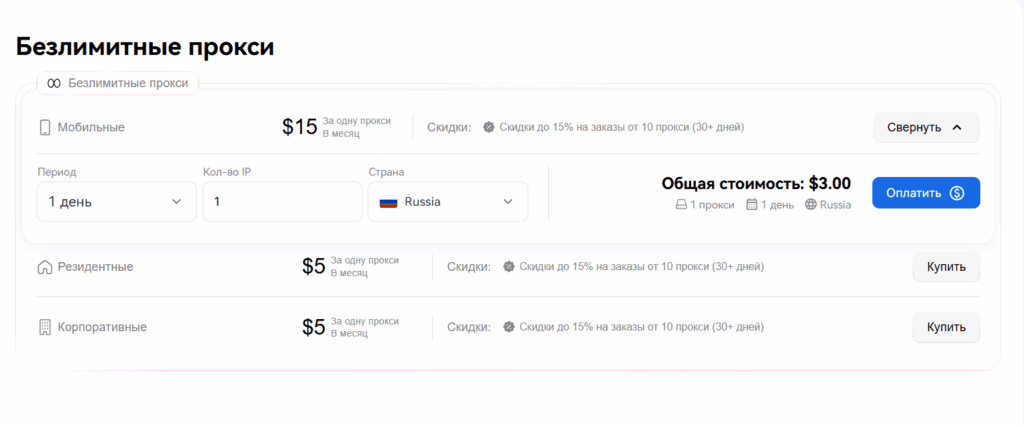Click Купить for Корпоративные proxies

tap(946, 327)
